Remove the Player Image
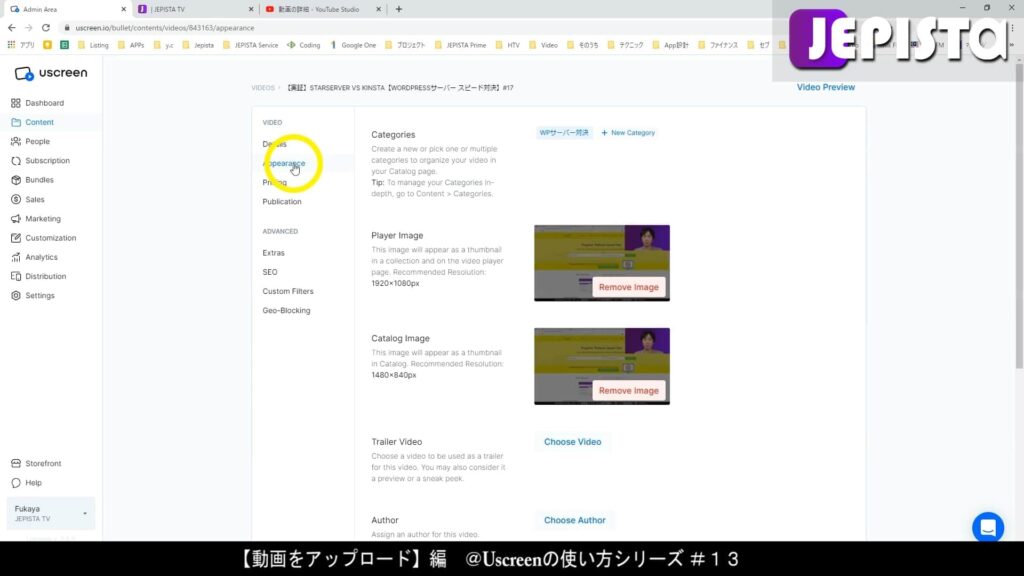1024x576 pixels. pos(629,287)
